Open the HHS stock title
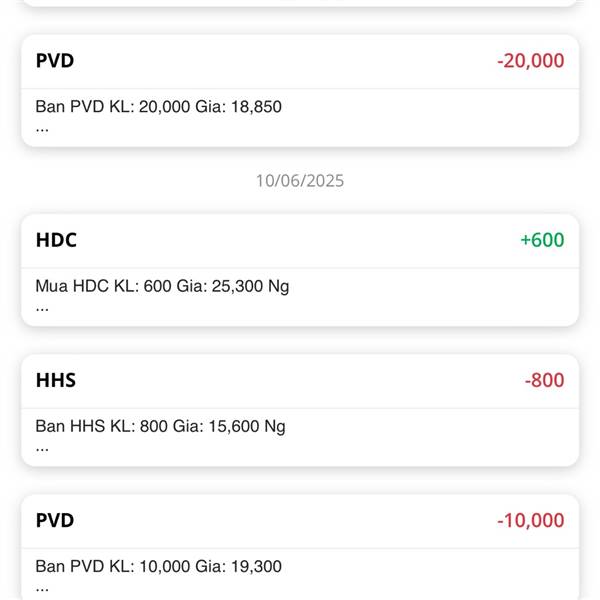This screenshot has width=600, height=600. (x=56, y=380)
